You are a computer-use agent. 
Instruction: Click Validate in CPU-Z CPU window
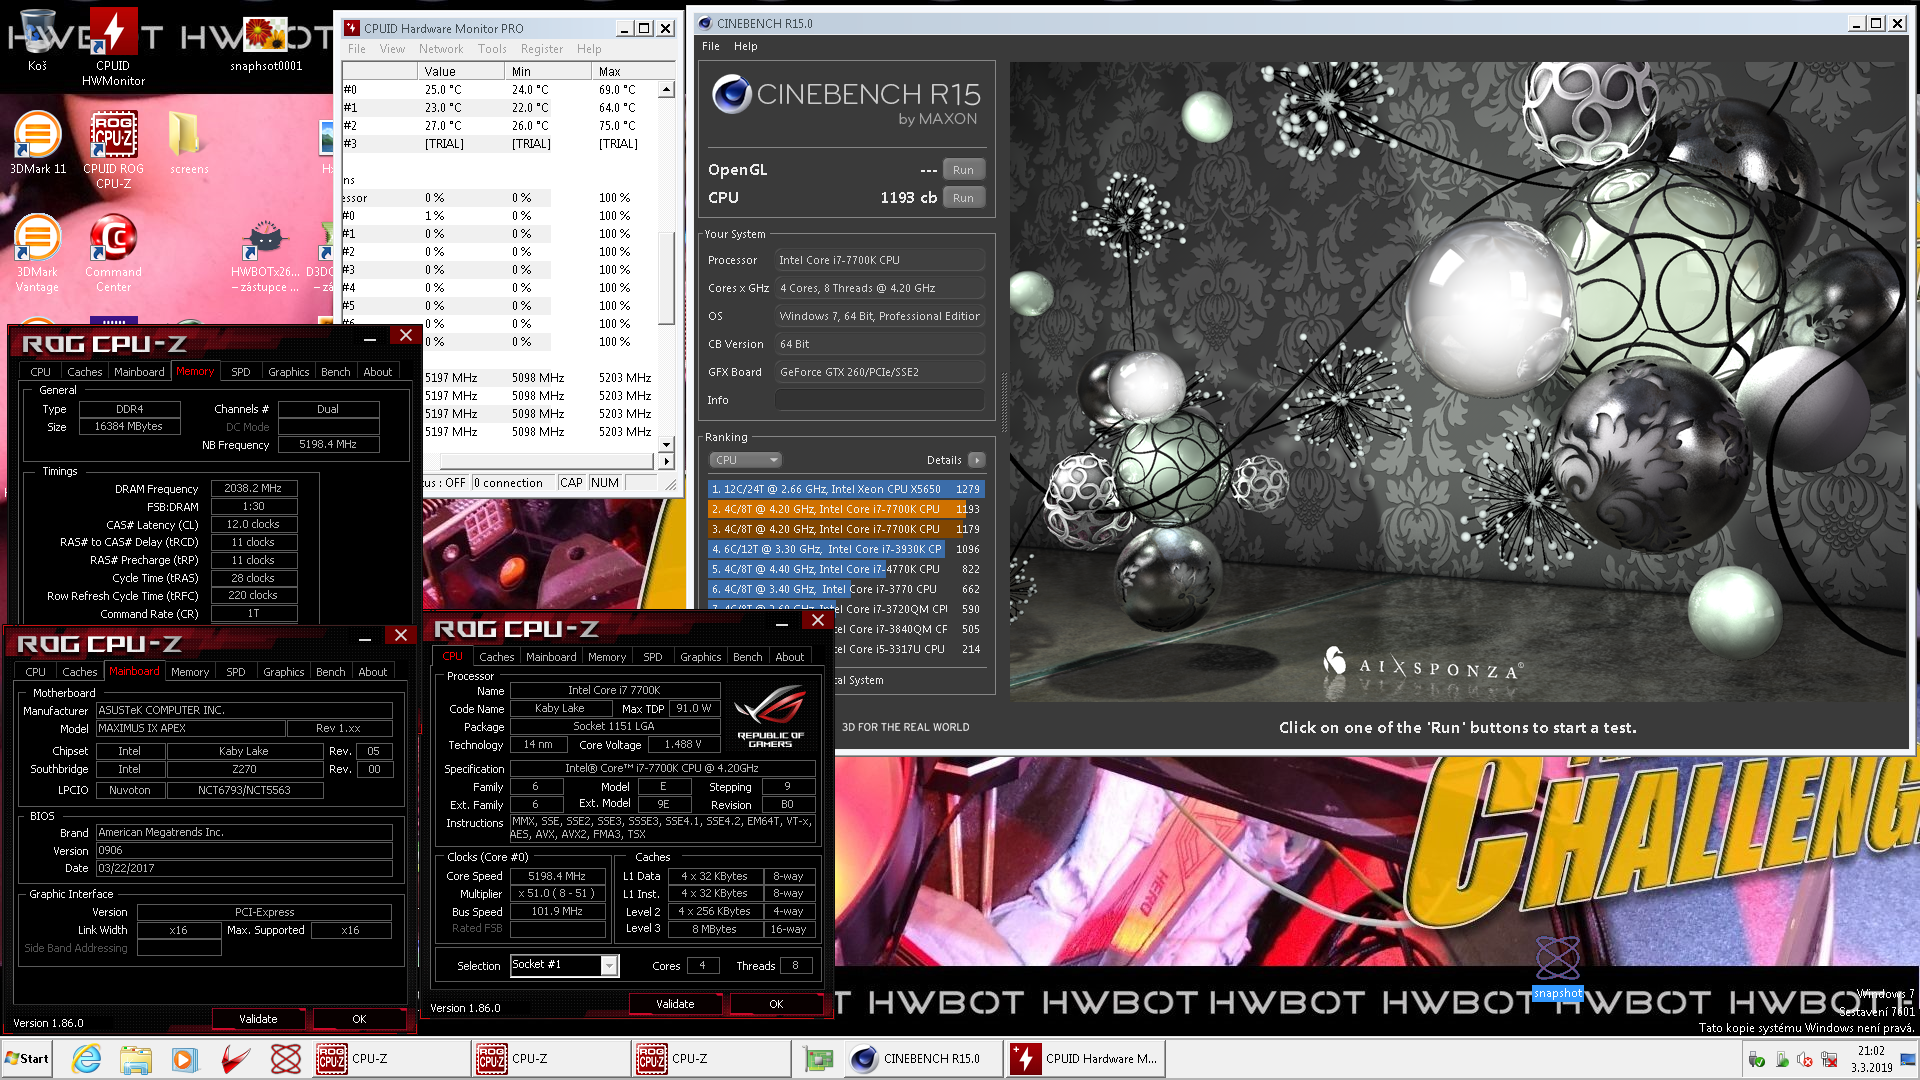(x=675, y=1004)
